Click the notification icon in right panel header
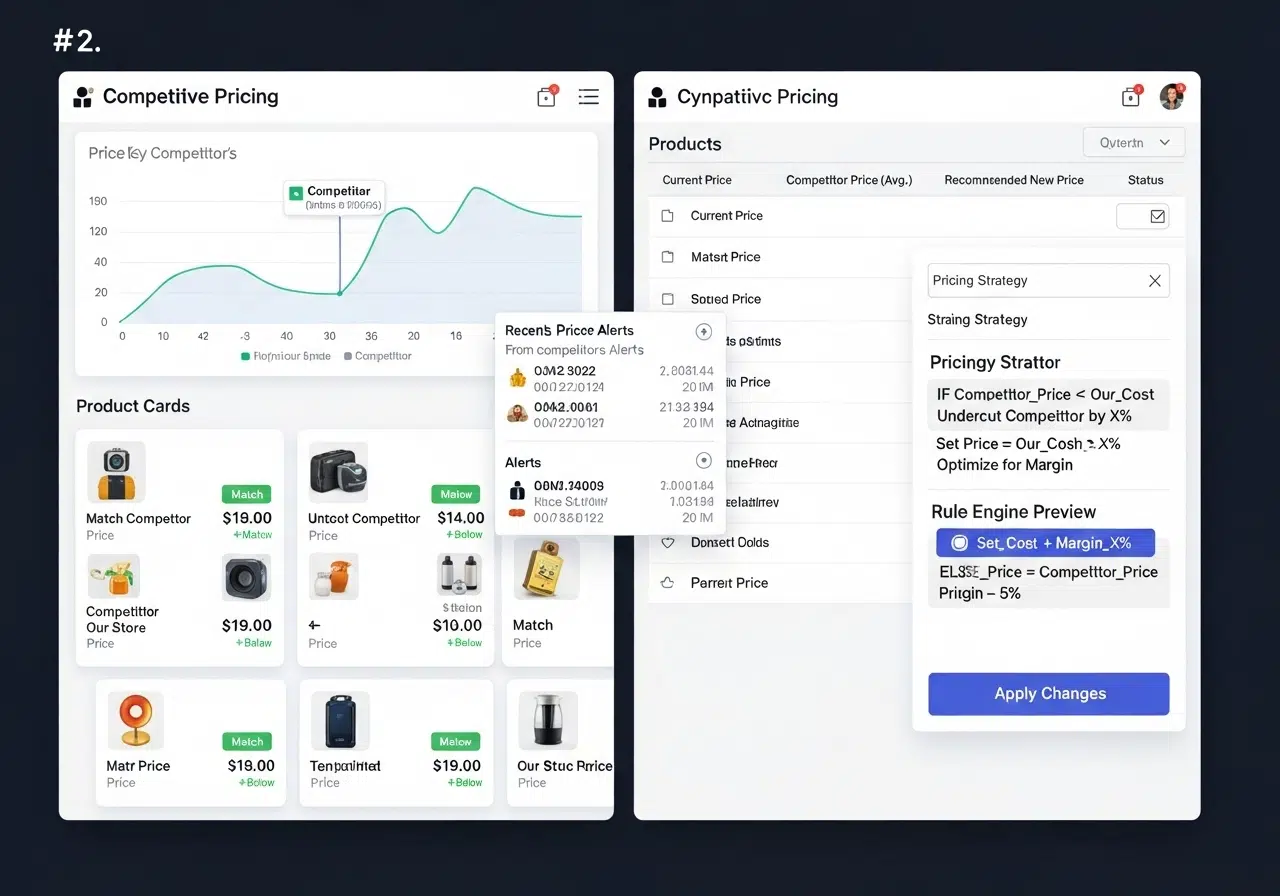This screenshot has height=896, width=1280. 1130,97
